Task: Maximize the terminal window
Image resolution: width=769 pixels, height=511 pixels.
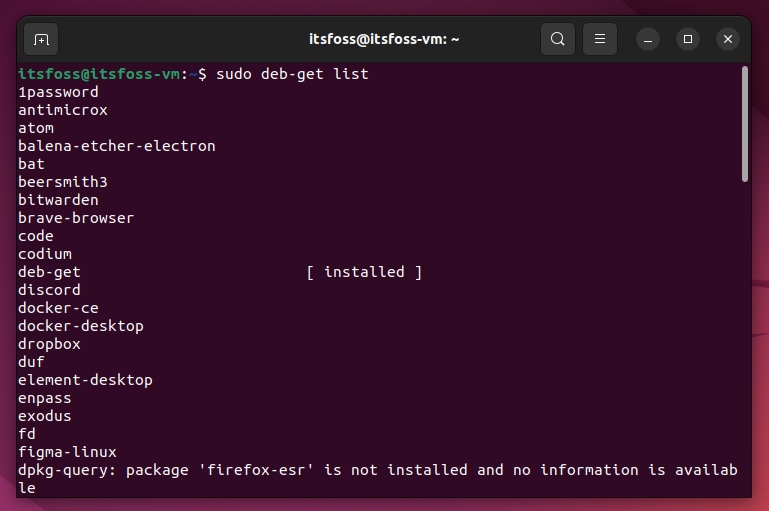Action: [x=688, y=40]
